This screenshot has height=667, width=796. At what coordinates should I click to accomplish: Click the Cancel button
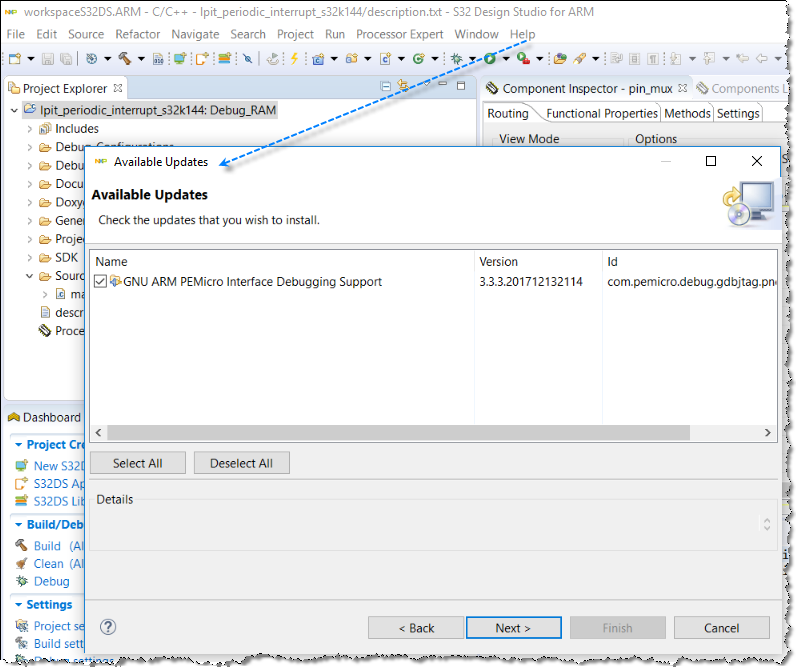coord(721,628)
